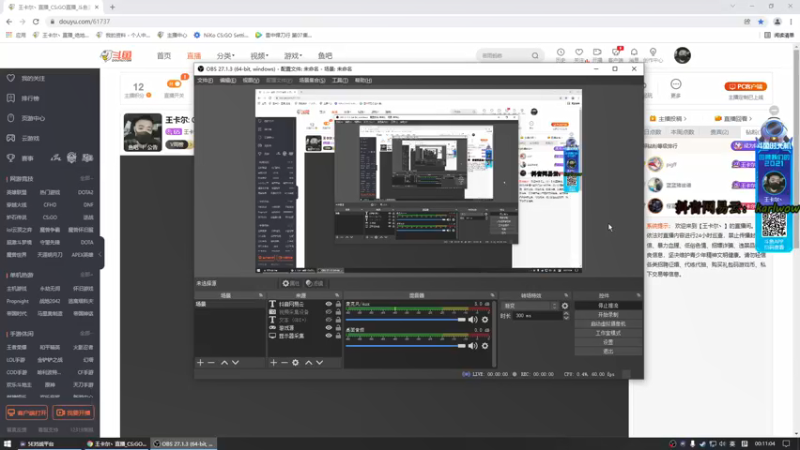The width and height of the screenshot is (800, 450).
Task: Switch to Douyu 首页 tab
Action: coord(164,56)
